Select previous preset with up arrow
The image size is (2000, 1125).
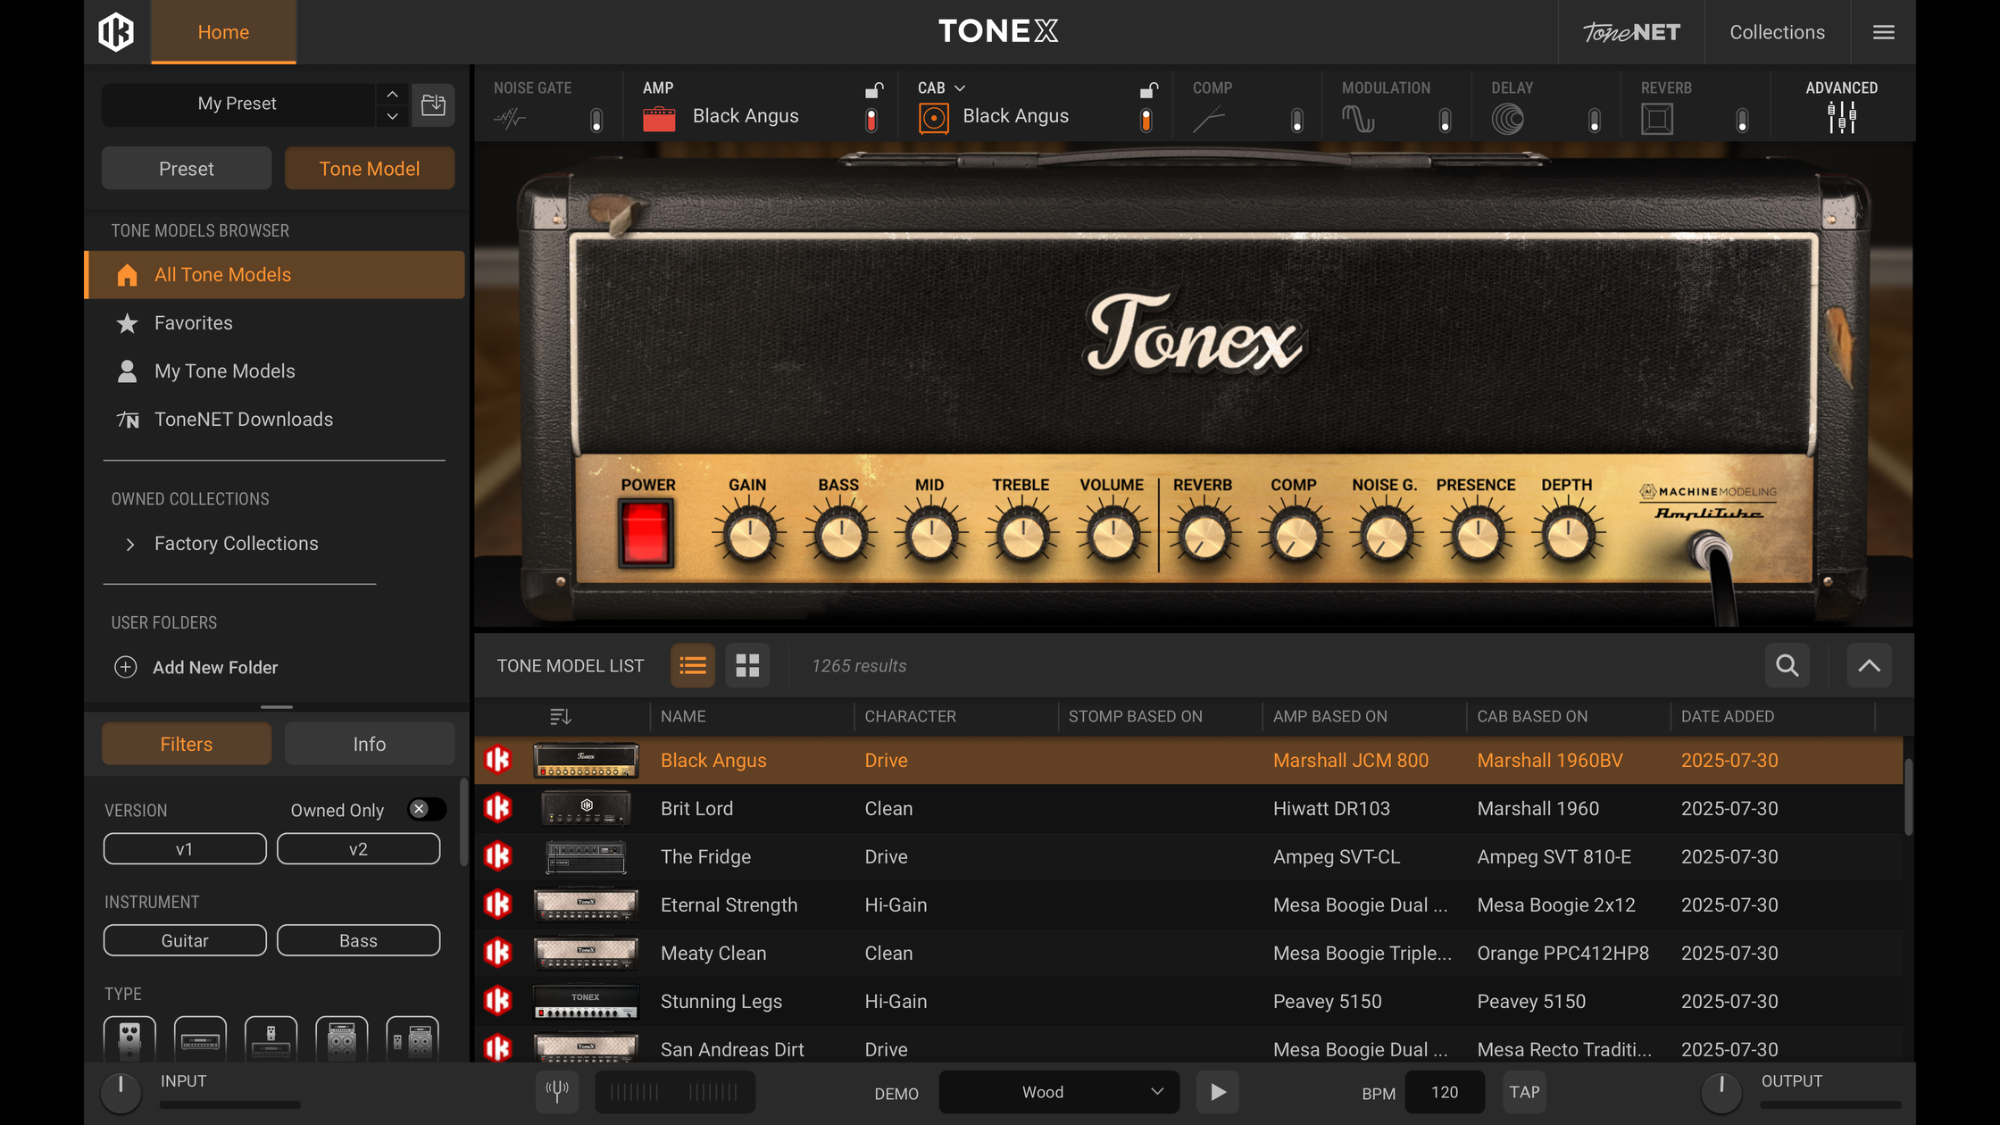tap(392, 94)
